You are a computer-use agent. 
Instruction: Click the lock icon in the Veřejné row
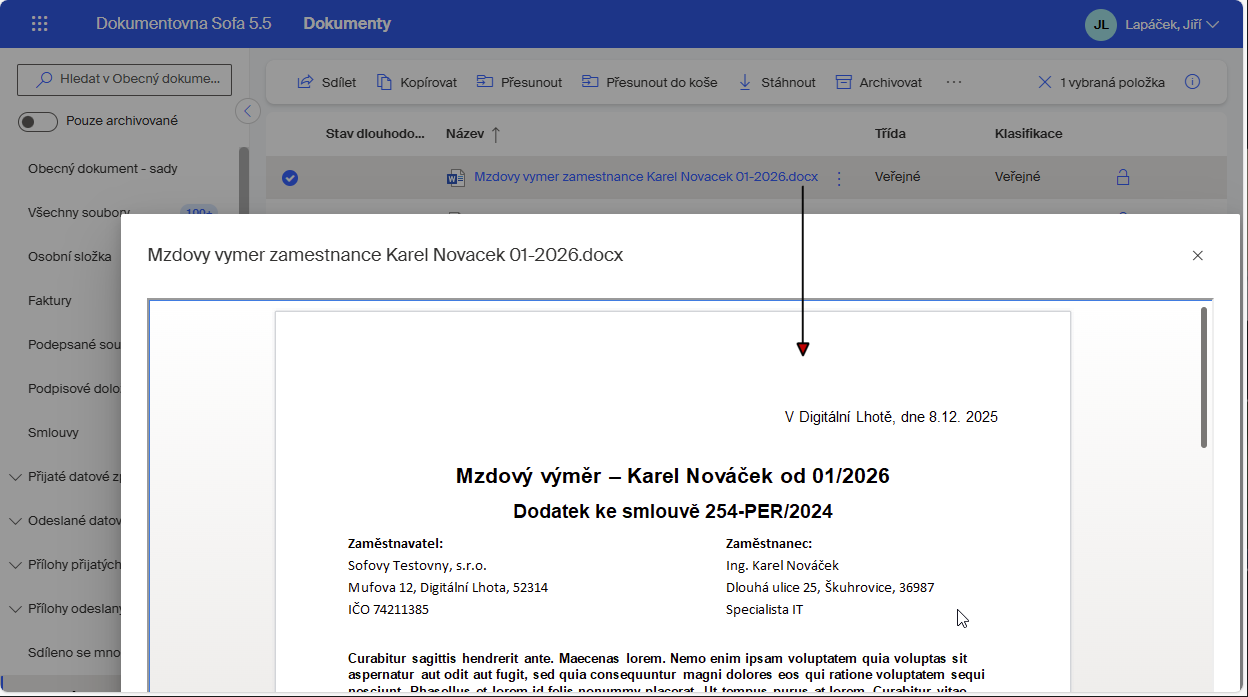(1122, 177)
